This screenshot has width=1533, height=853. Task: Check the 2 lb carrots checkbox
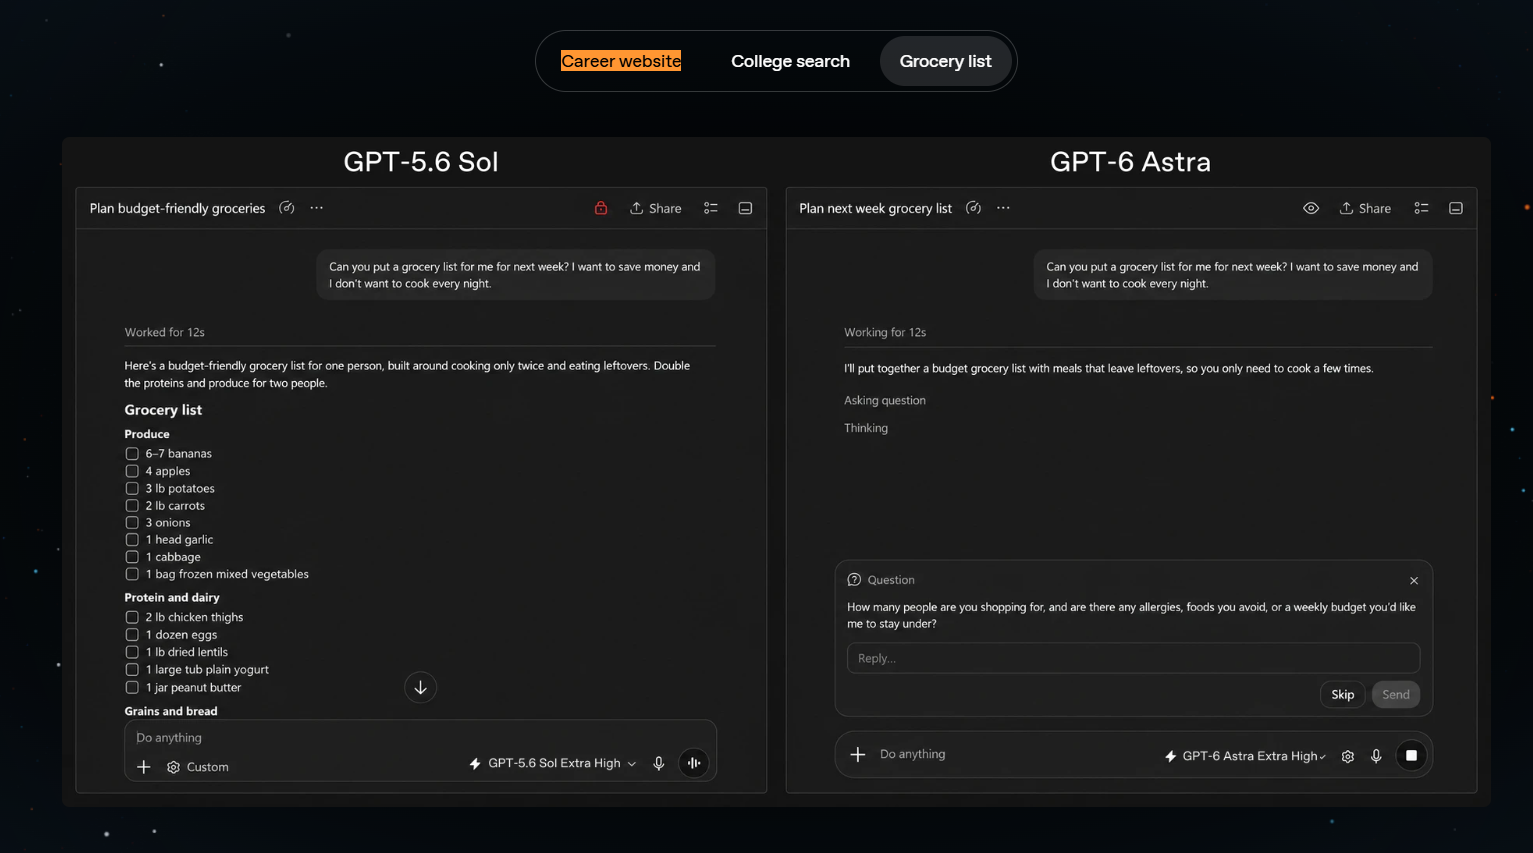coord(132,506)
